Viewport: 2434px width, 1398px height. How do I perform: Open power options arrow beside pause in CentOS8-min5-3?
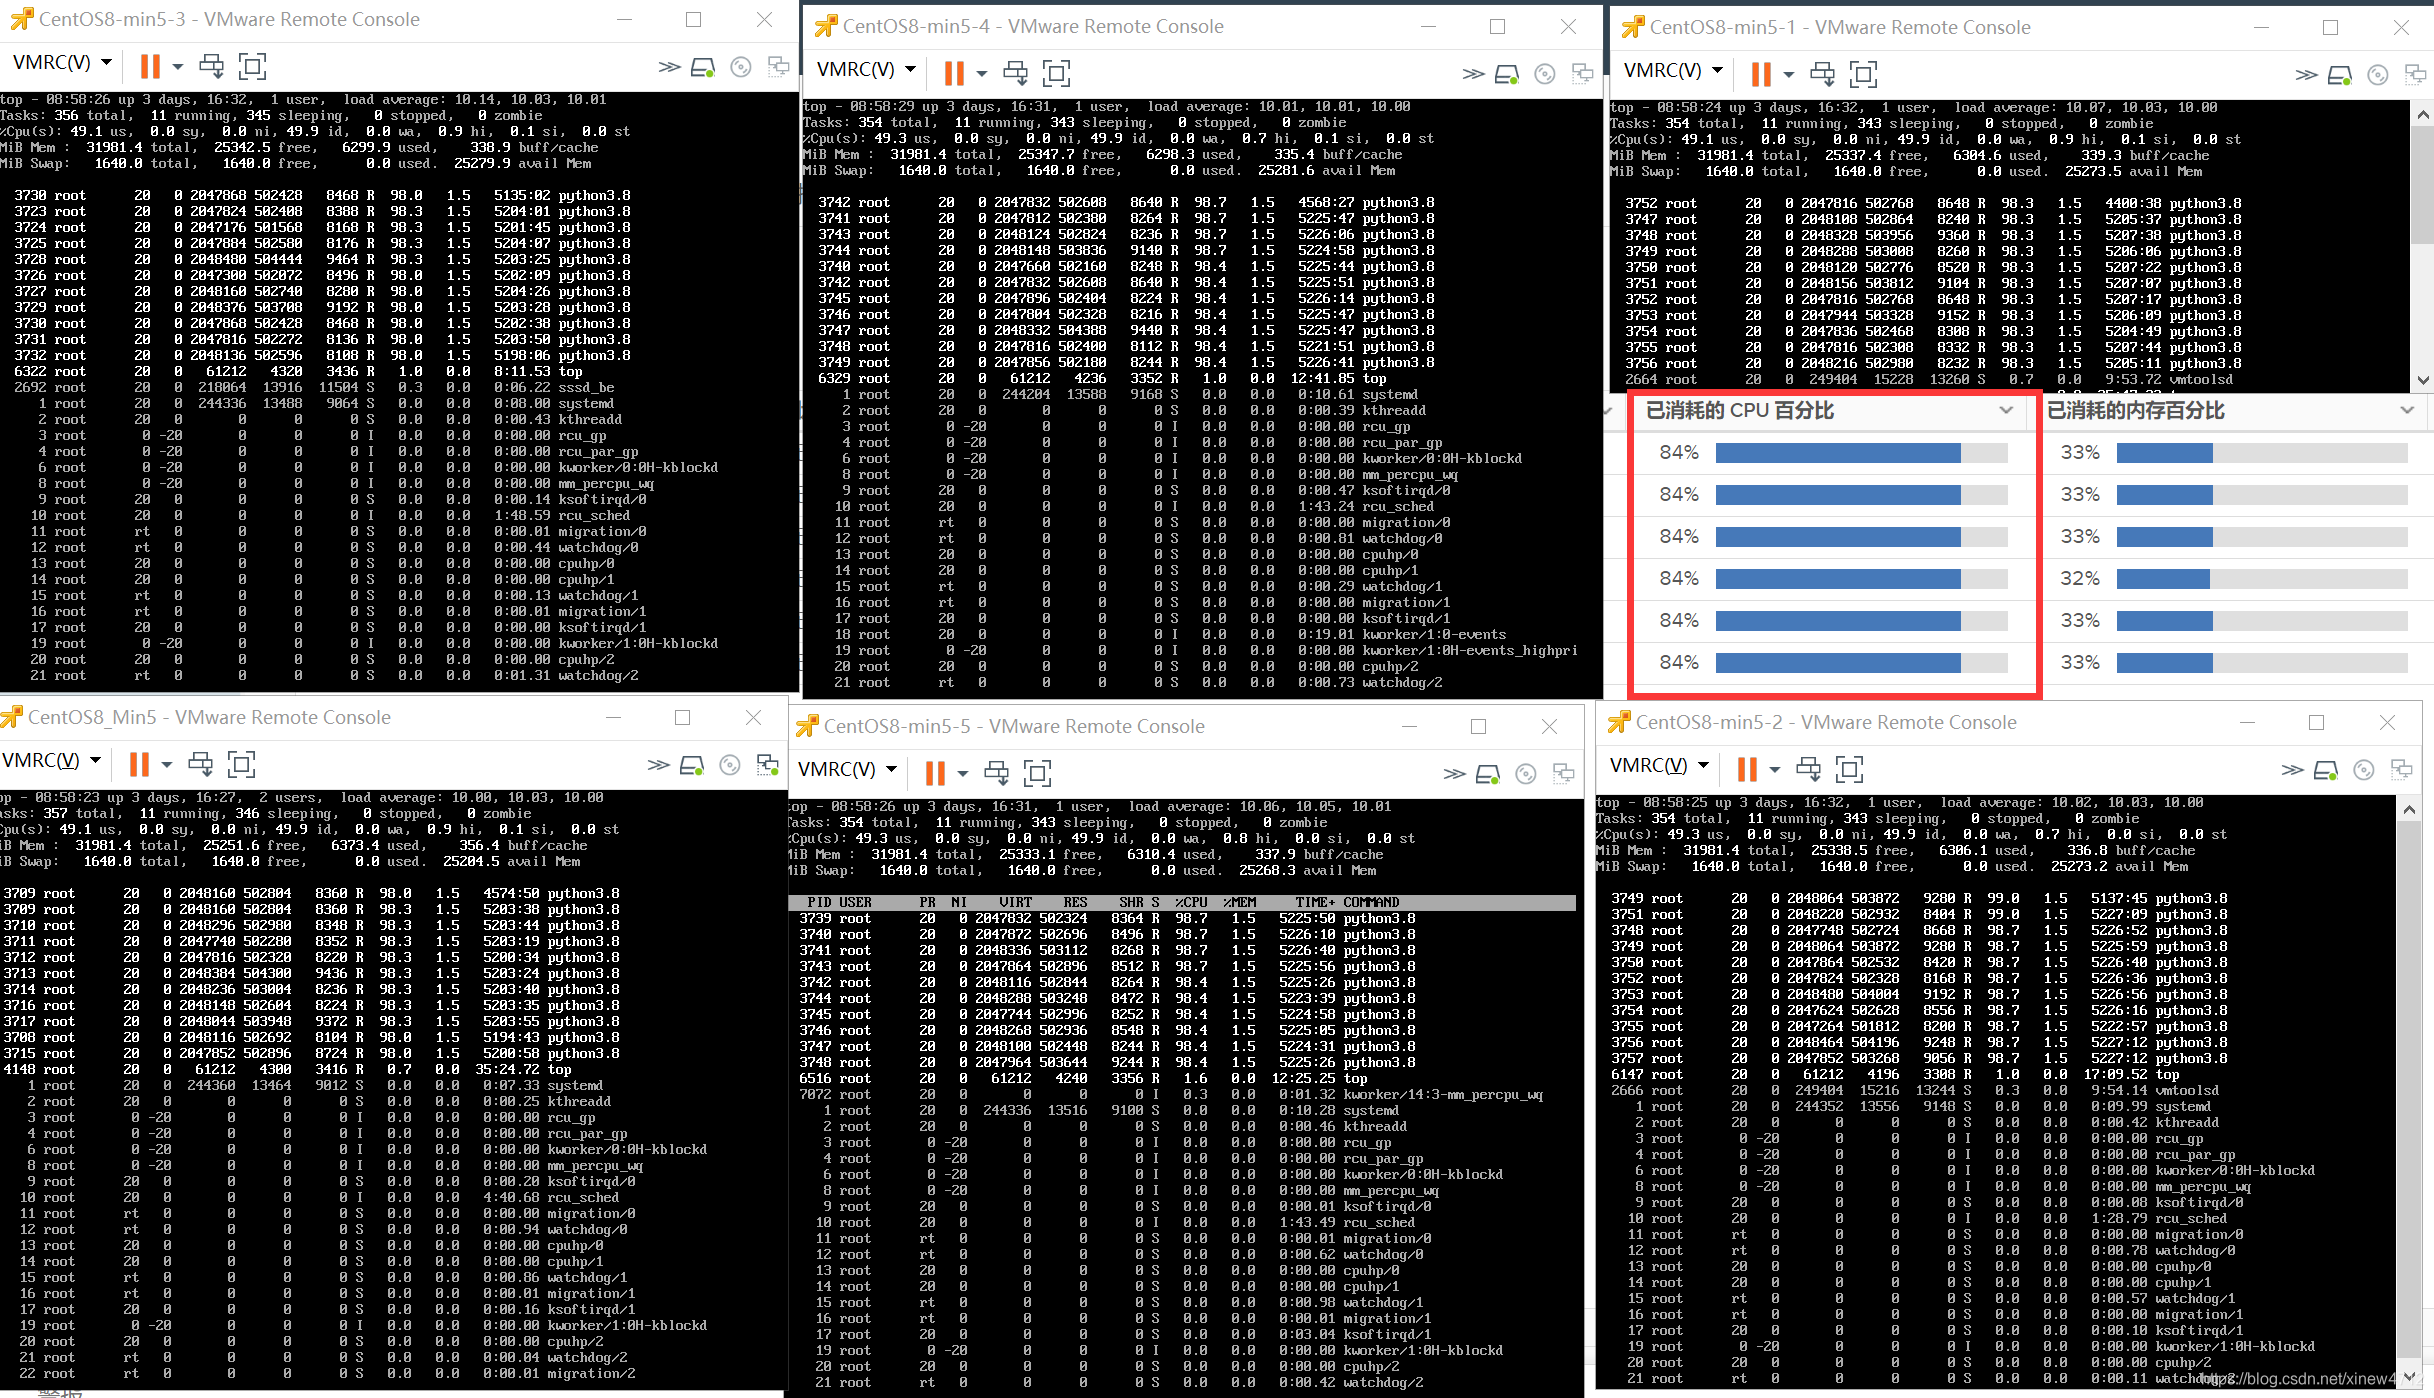178,67
